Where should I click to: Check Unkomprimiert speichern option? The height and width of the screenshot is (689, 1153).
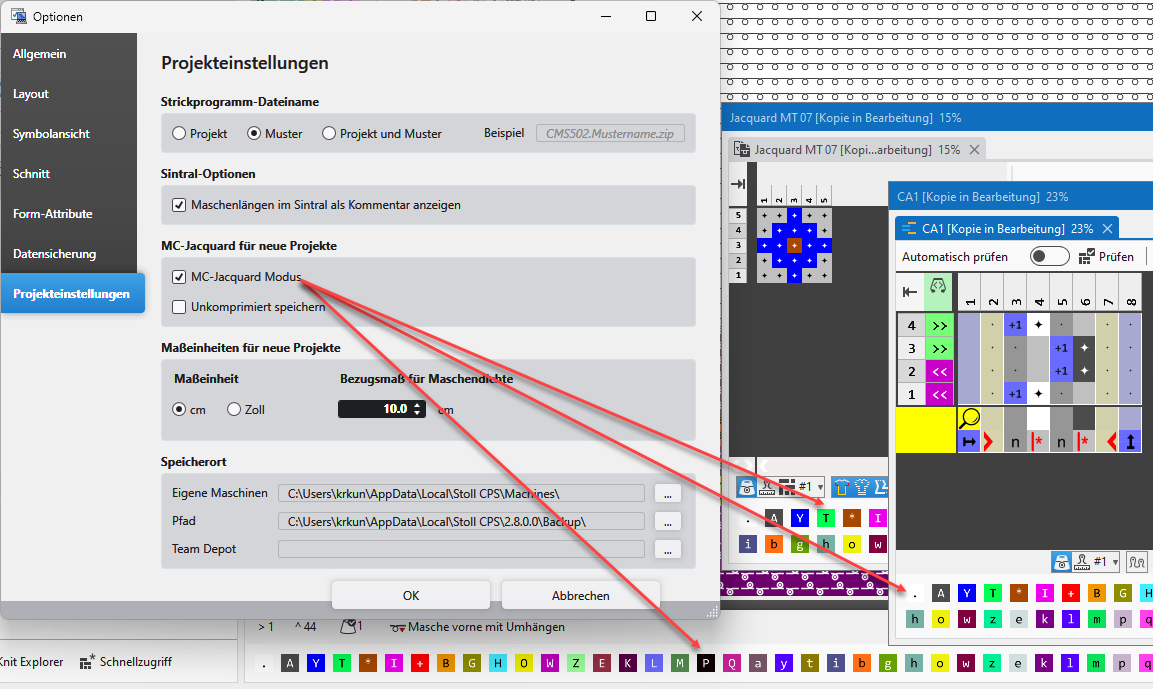pyautogui.click(x=179, y=307)
